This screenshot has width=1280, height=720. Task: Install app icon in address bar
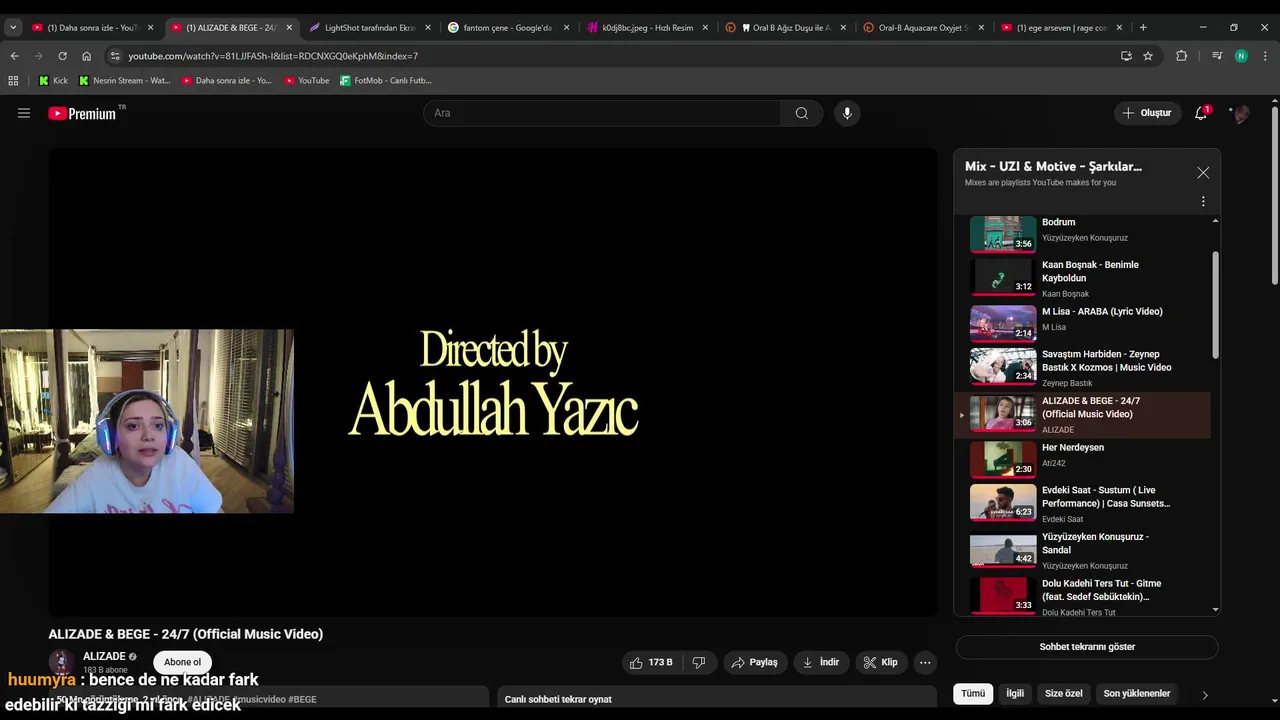tap(1126, 56)
